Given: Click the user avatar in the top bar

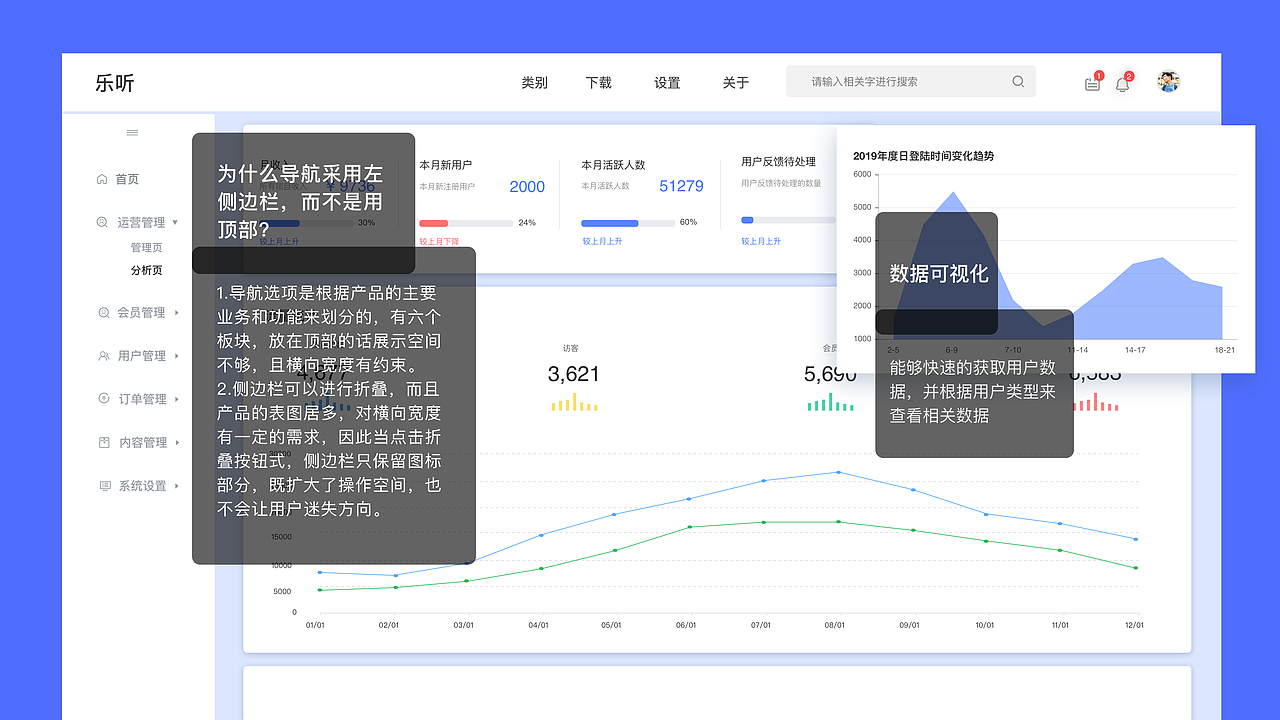Looking at the screenshot, I should click(x=1168, y=81).
